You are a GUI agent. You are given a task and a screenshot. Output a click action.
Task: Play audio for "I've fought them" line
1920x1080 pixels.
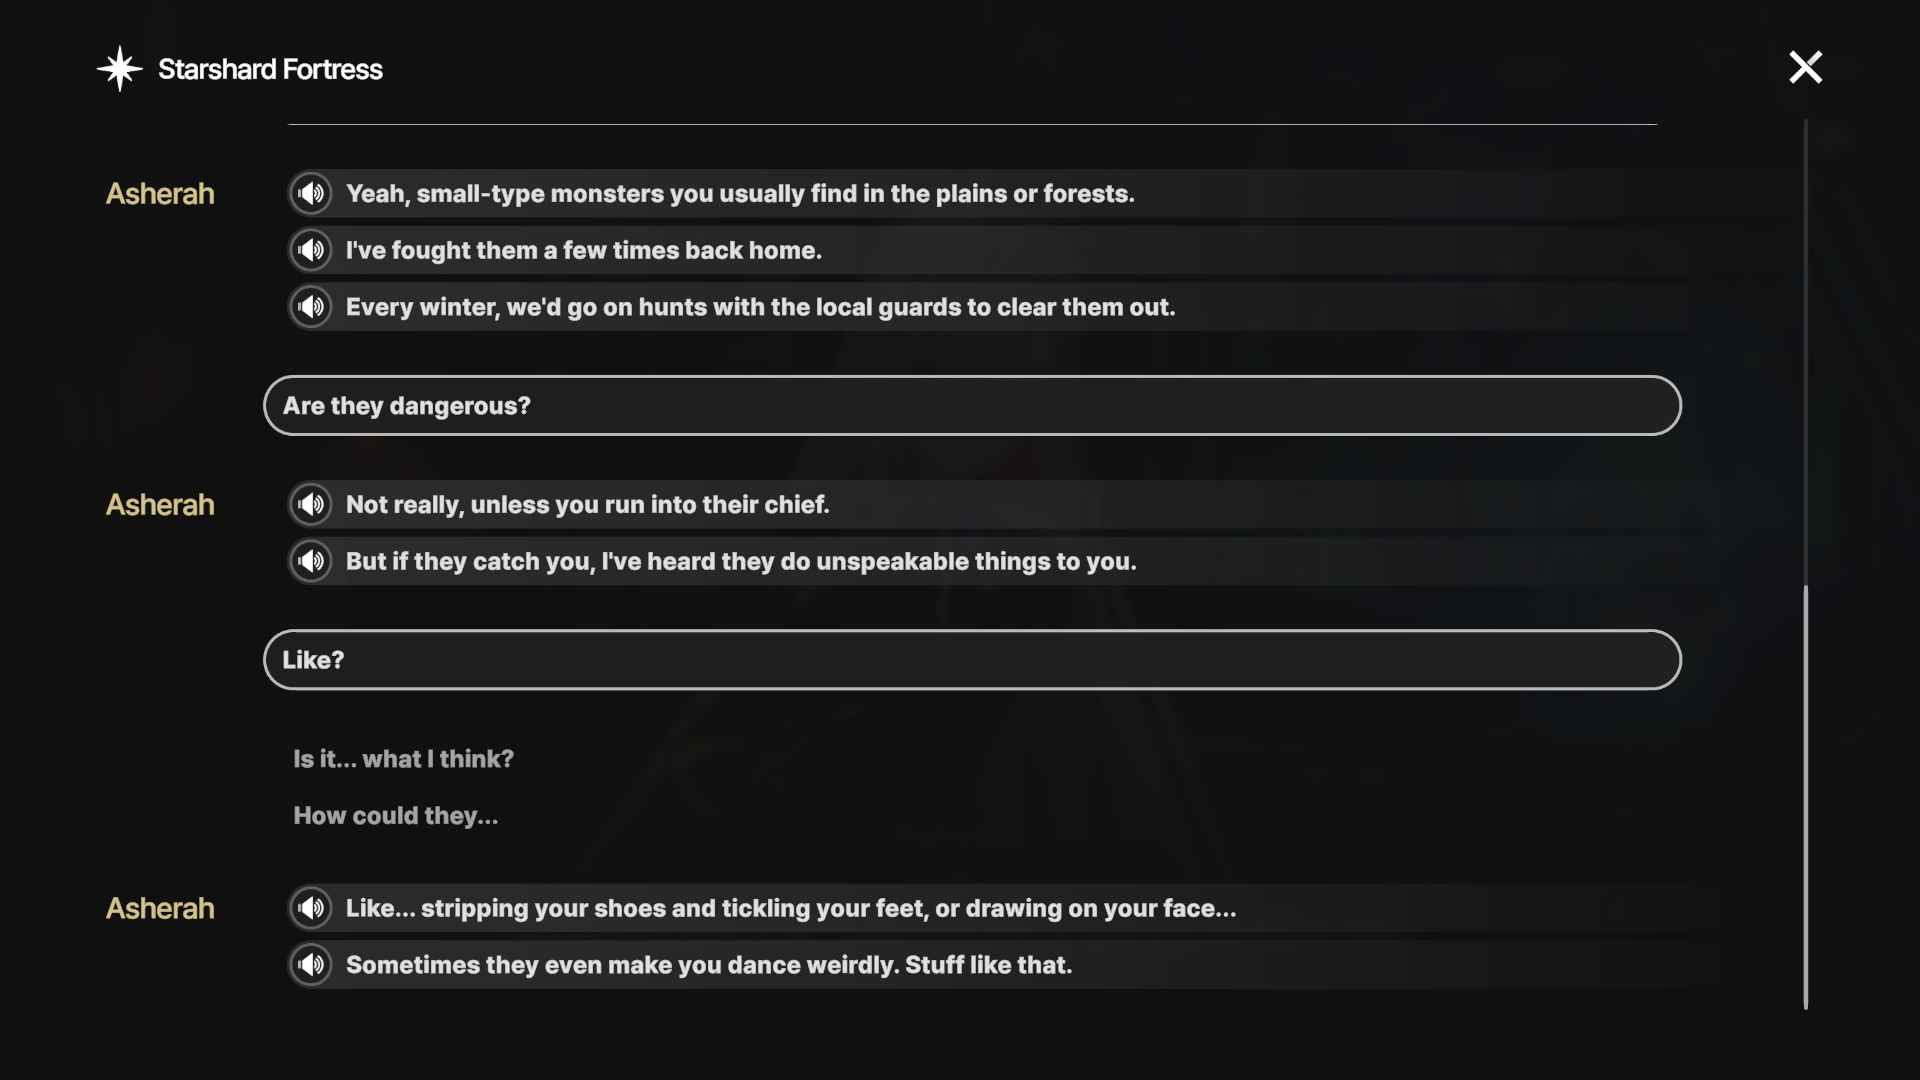point(311,250)
